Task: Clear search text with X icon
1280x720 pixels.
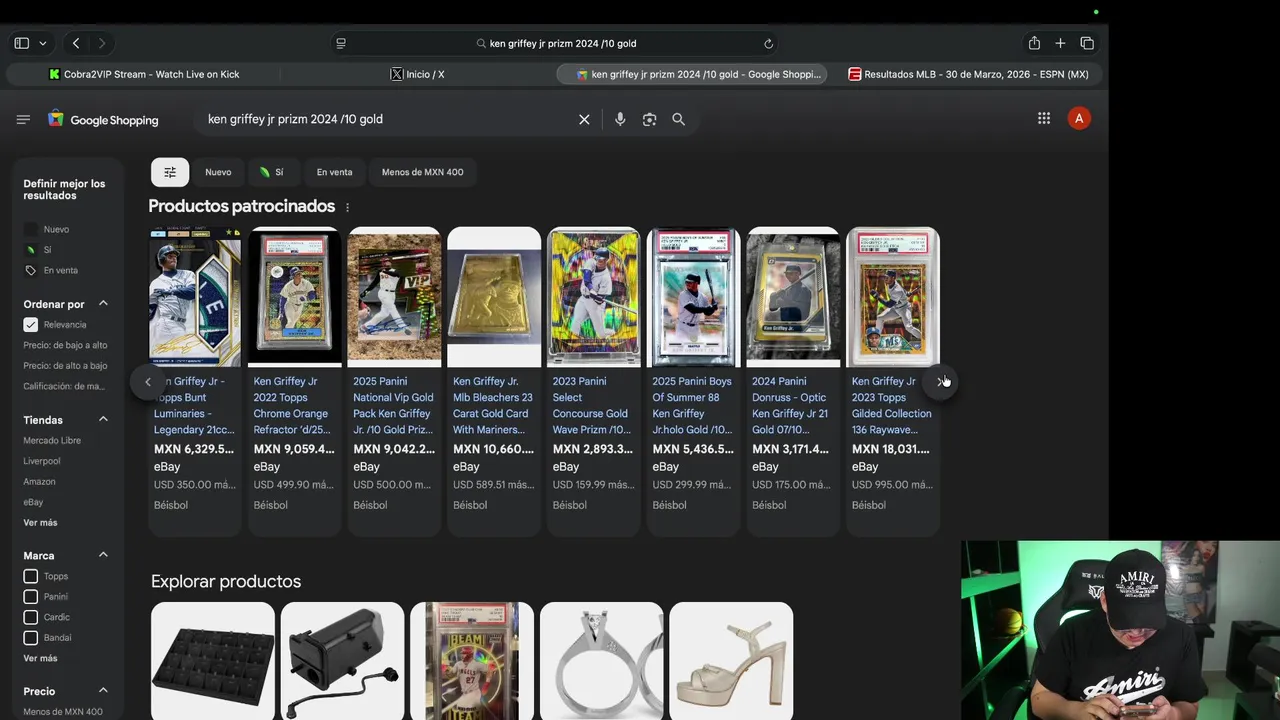Action: point(584,119)
